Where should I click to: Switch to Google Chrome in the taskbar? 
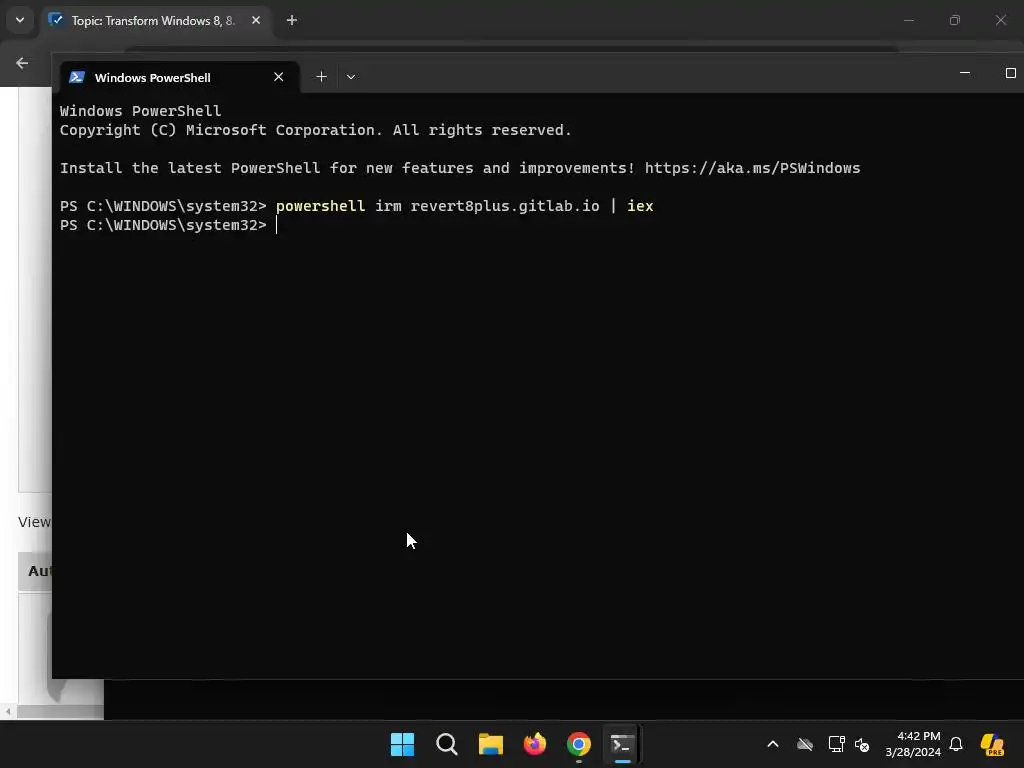tap(579, 744)
